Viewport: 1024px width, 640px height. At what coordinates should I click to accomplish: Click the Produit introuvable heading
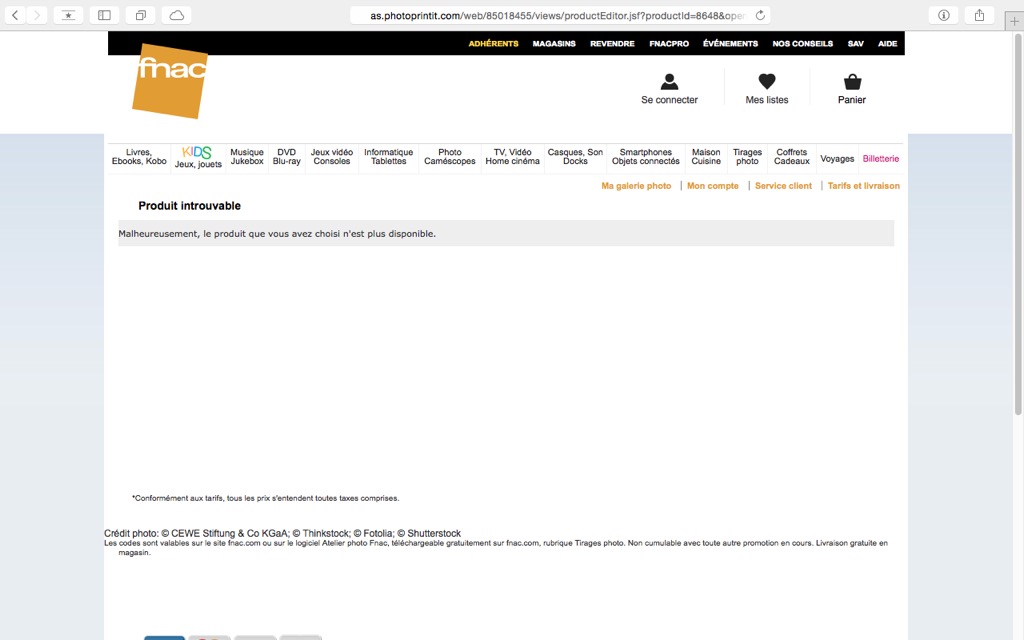tap(189, 206)
